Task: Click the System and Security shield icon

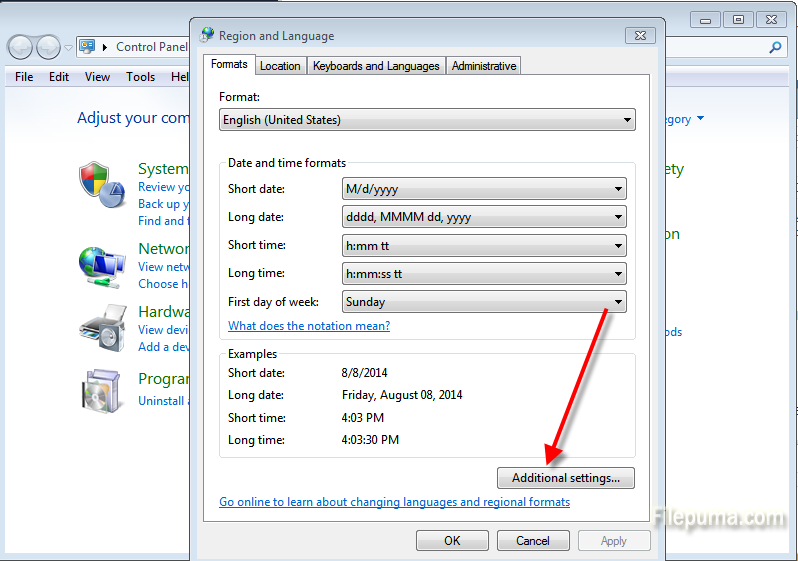Action: (x=102, y=185)
